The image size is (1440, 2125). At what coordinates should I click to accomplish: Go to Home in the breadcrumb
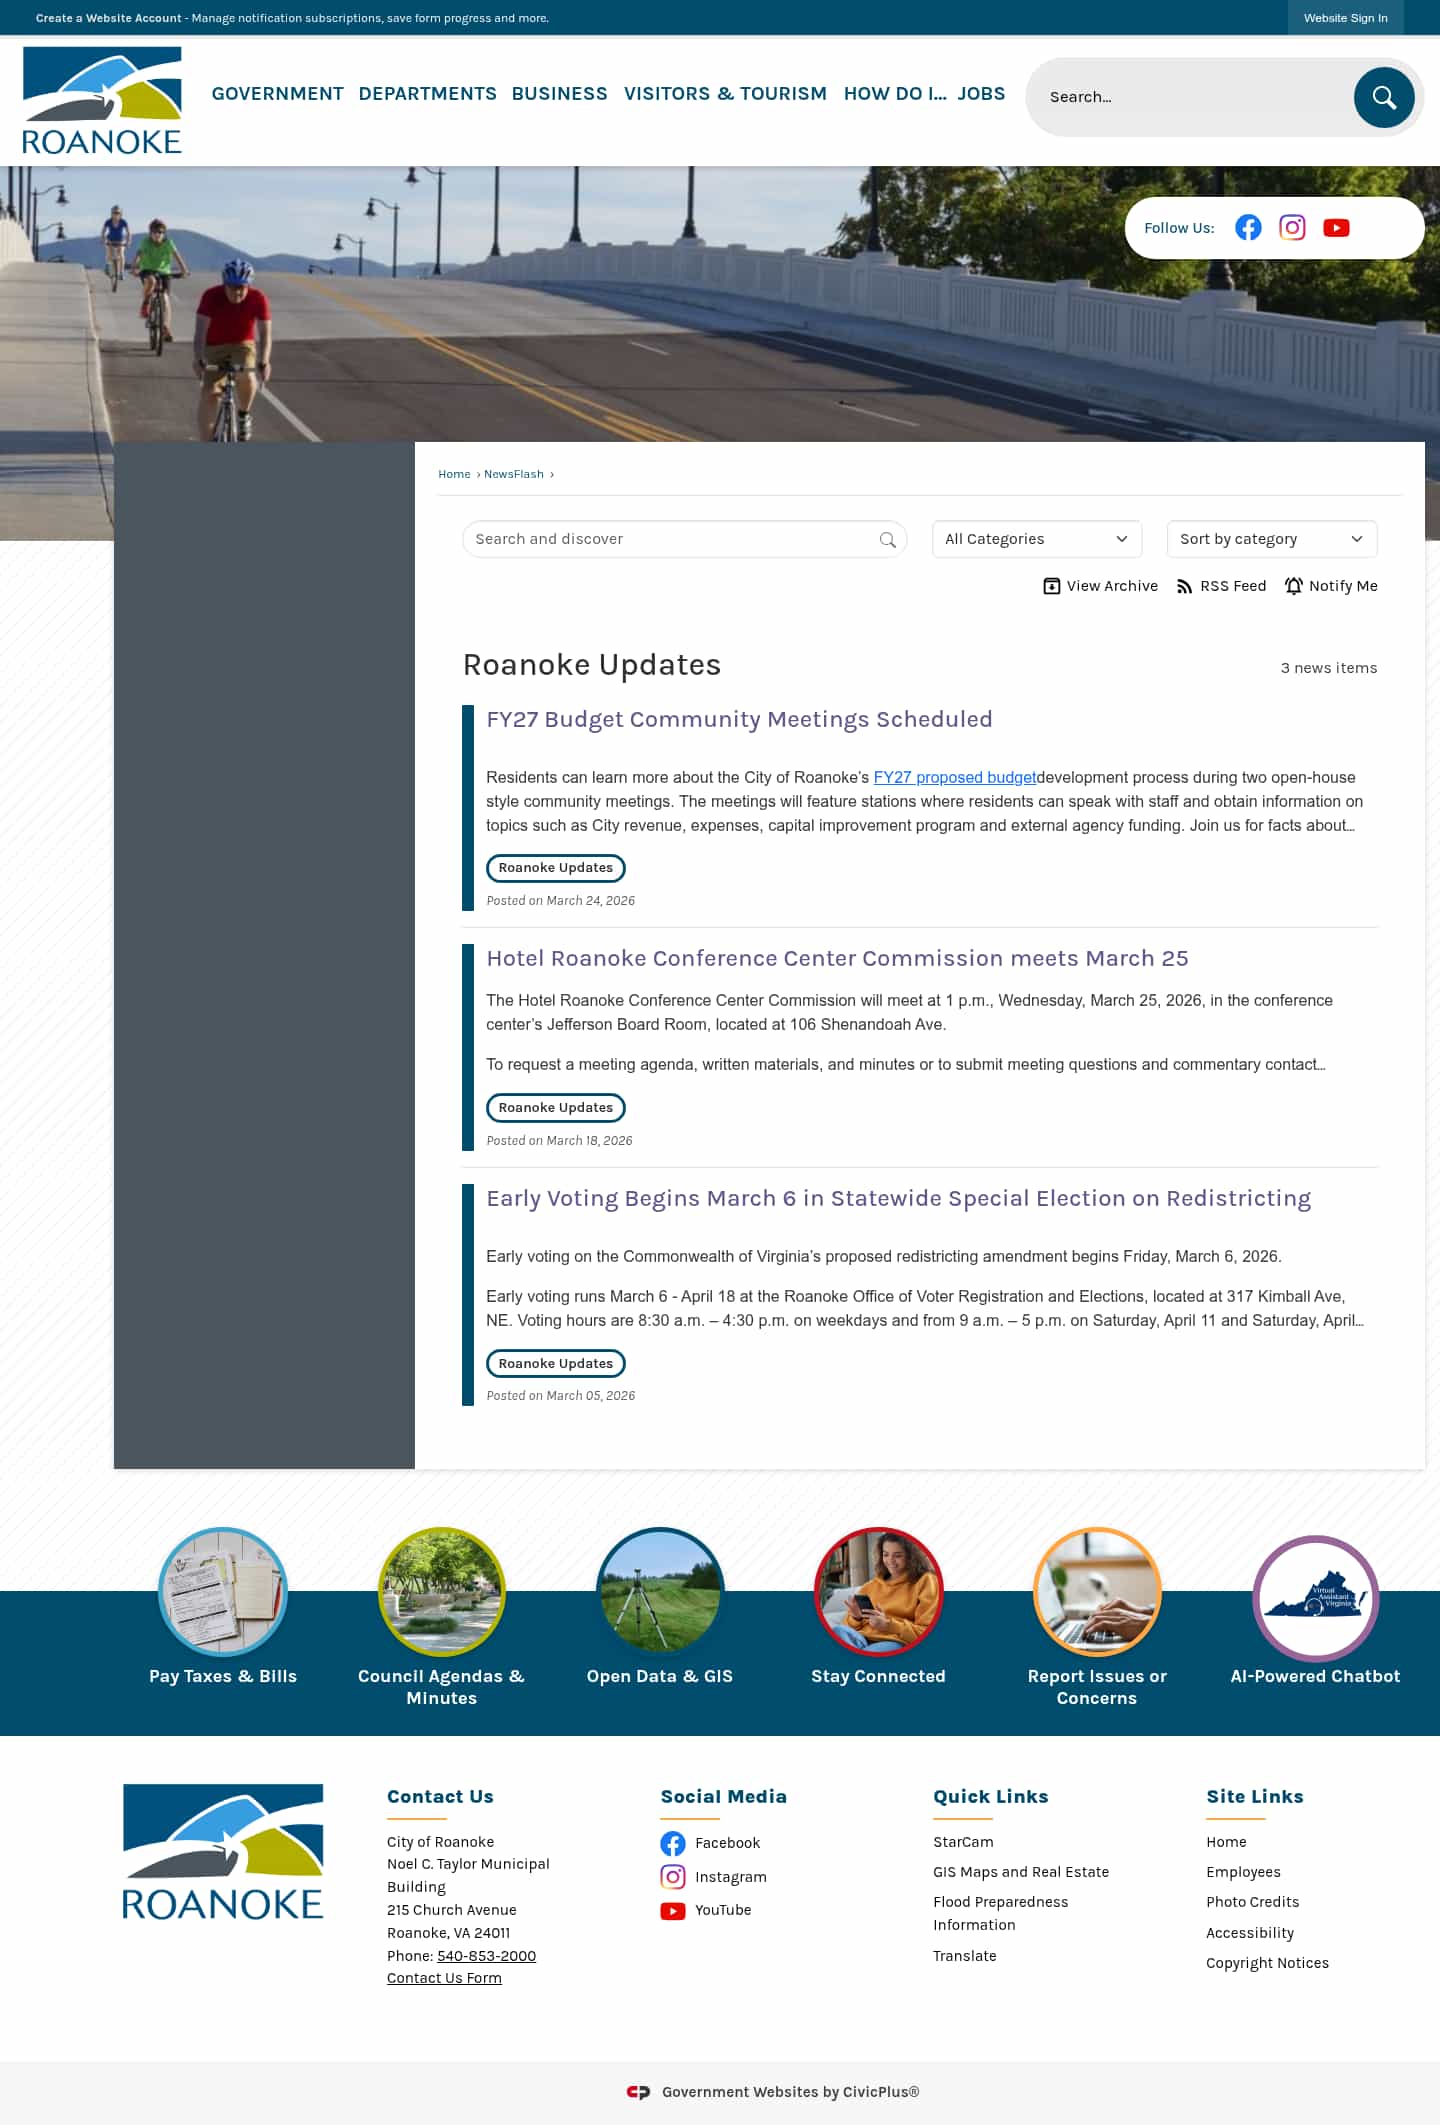454,474
